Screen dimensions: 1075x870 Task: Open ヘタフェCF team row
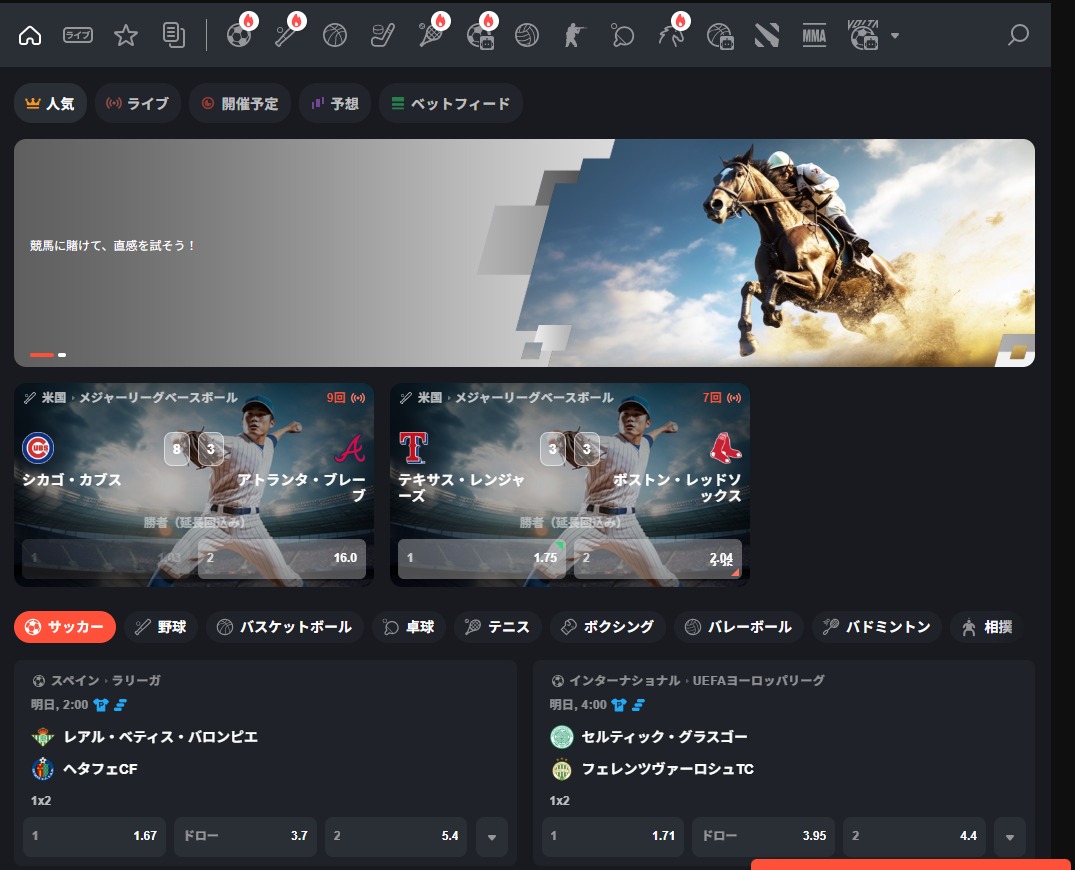[x=101, y=769]
